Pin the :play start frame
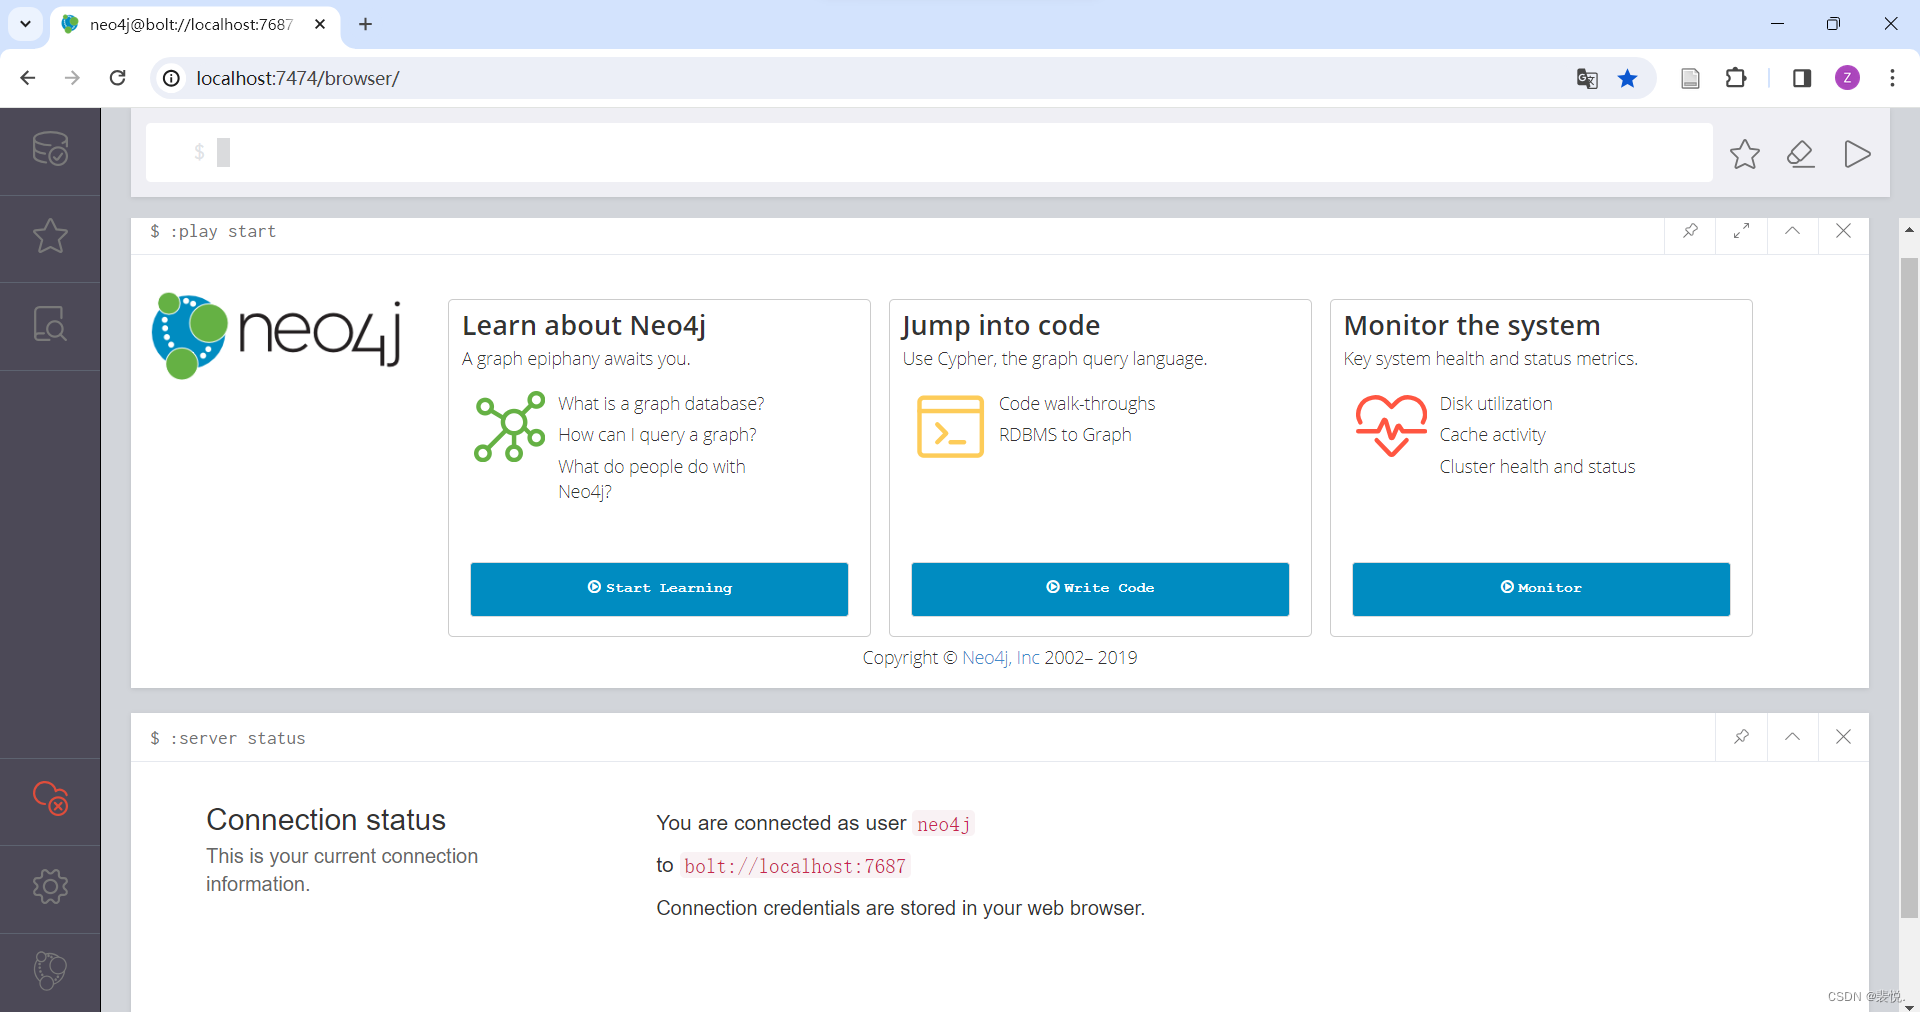Viewport: 1920px width, 1012px height. coord(1691,231)
